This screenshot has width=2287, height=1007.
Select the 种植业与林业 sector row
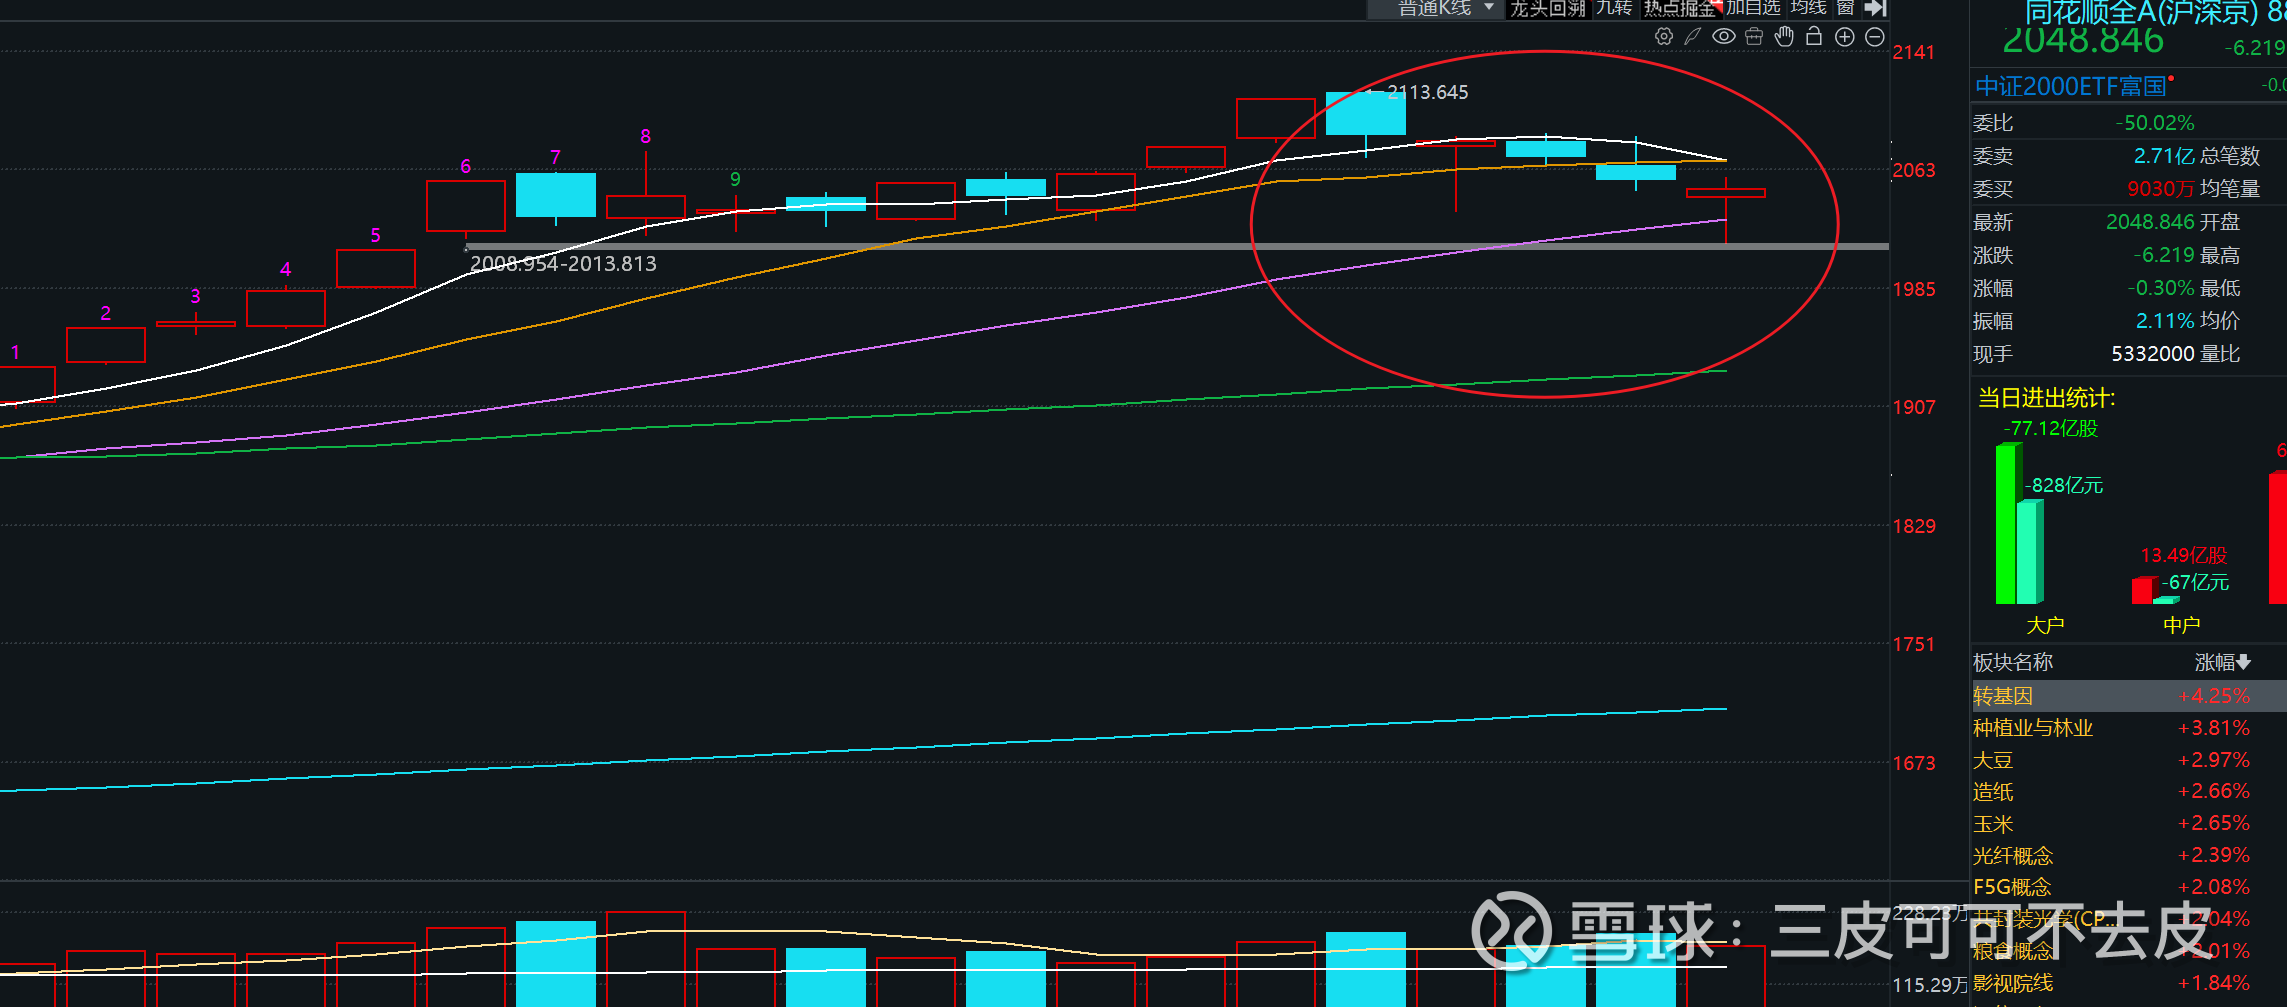(2128, 728)
